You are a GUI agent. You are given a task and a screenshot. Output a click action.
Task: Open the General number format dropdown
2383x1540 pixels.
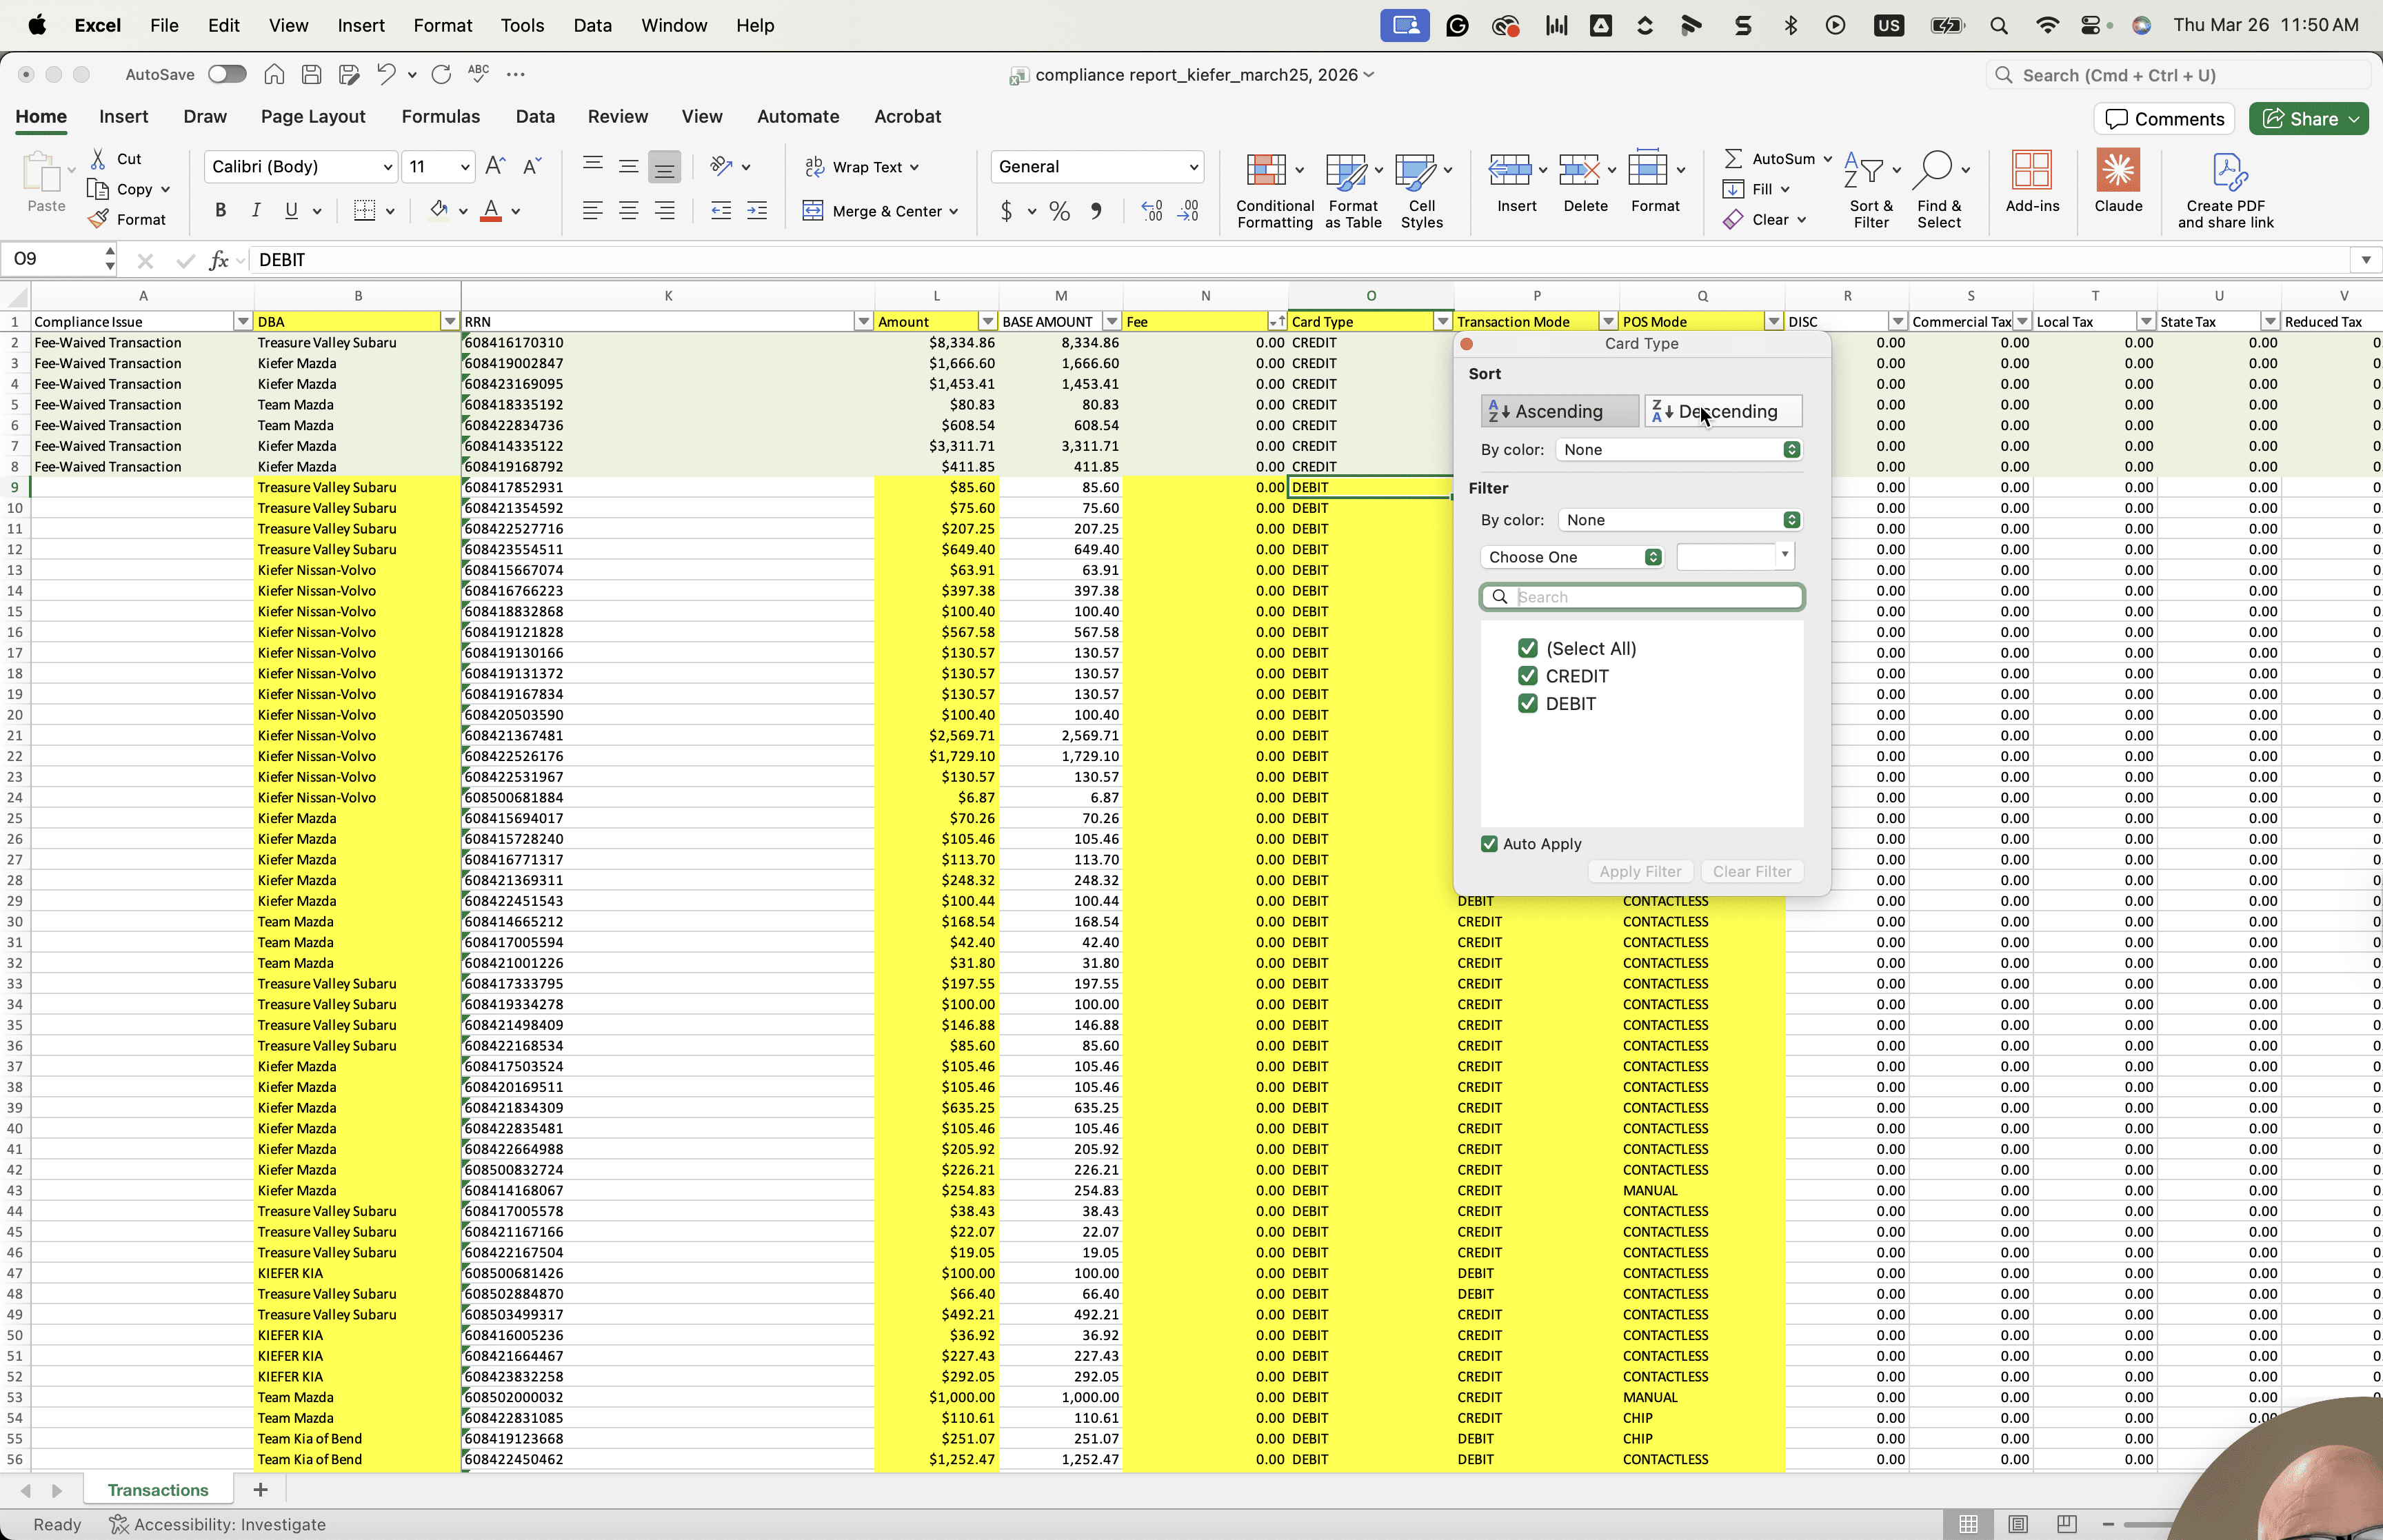coord(1096,166)
